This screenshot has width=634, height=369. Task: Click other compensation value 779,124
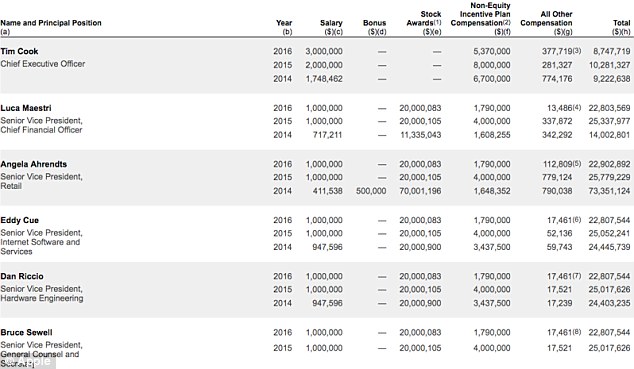coord(557,177)
